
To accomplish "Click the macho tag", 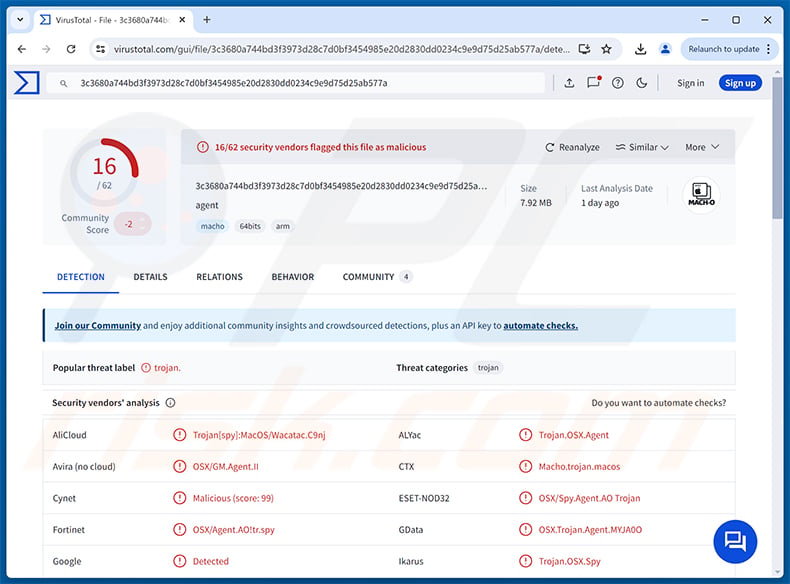I will click(x=212, y=226).
